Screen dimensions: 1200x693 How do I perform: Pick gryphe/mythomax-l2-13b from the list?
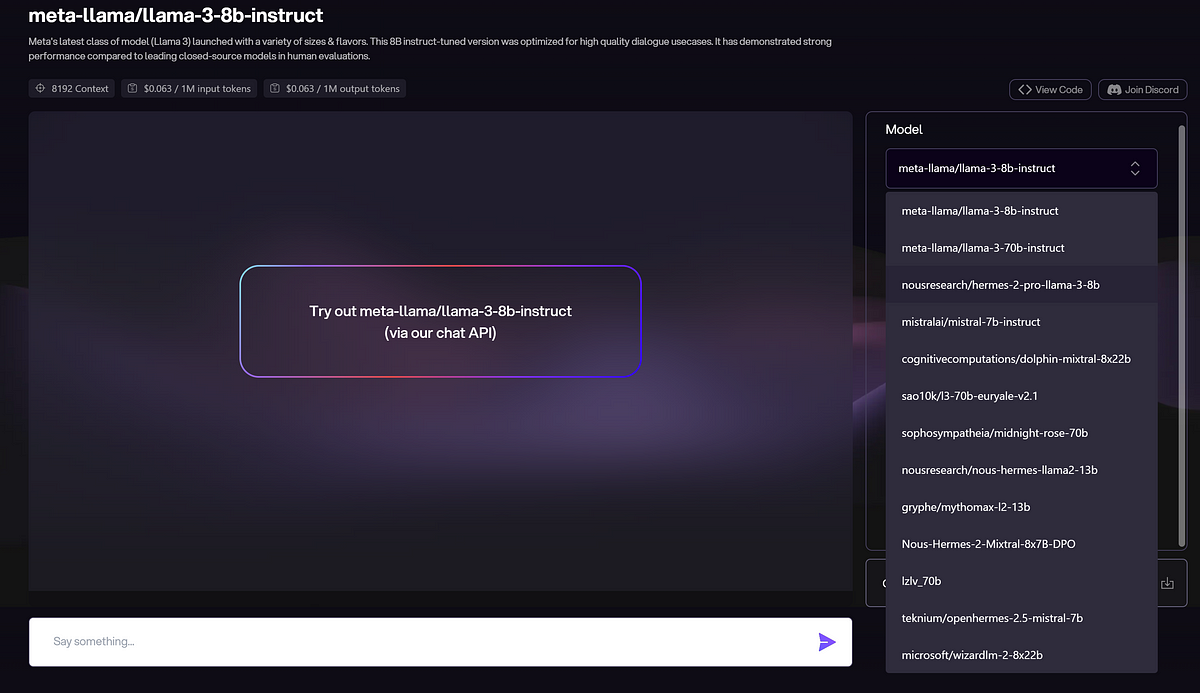pos(966,507)
